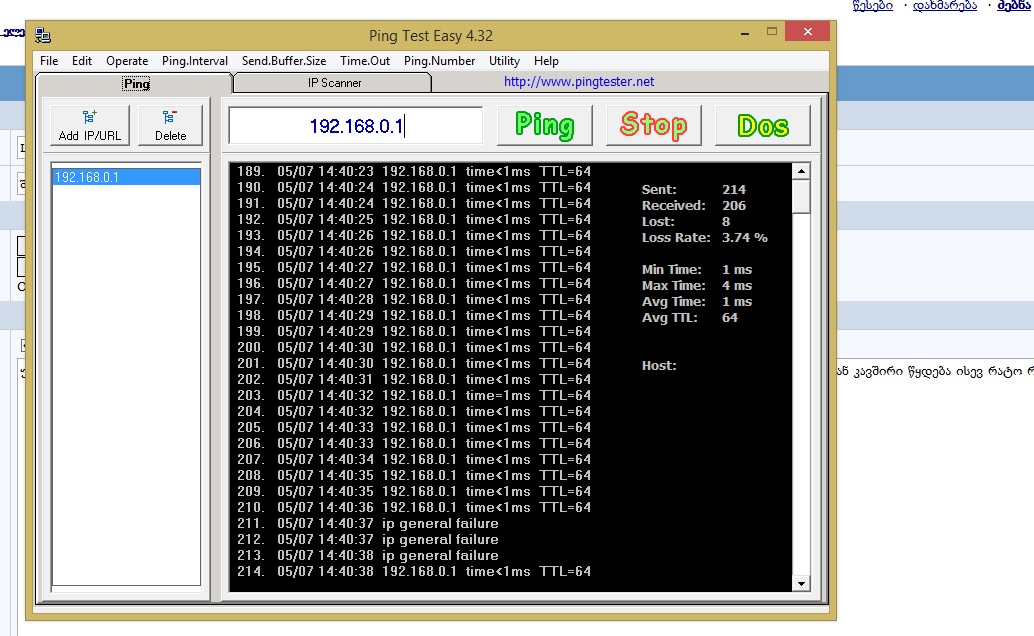The height and width of the screenshot is (636, 1034).
Task: Switch to the IP Scanner tab
Action: pos(334,83)
